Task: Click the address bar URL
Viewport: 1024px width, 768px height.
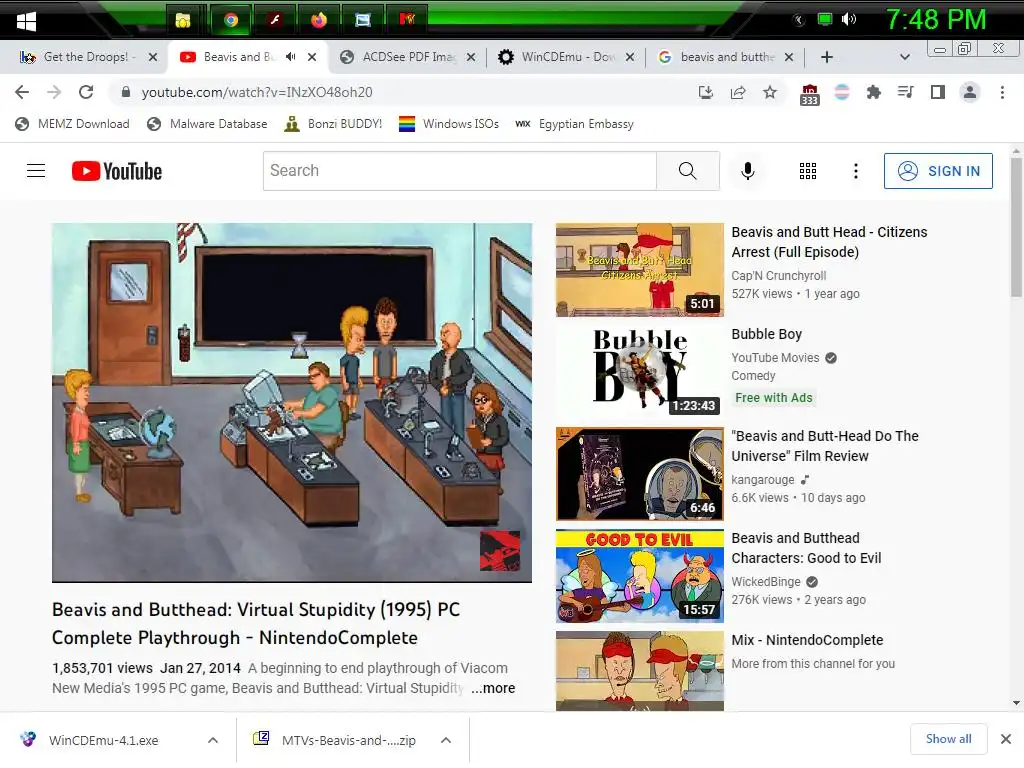Action: click(x=257, y=92)
